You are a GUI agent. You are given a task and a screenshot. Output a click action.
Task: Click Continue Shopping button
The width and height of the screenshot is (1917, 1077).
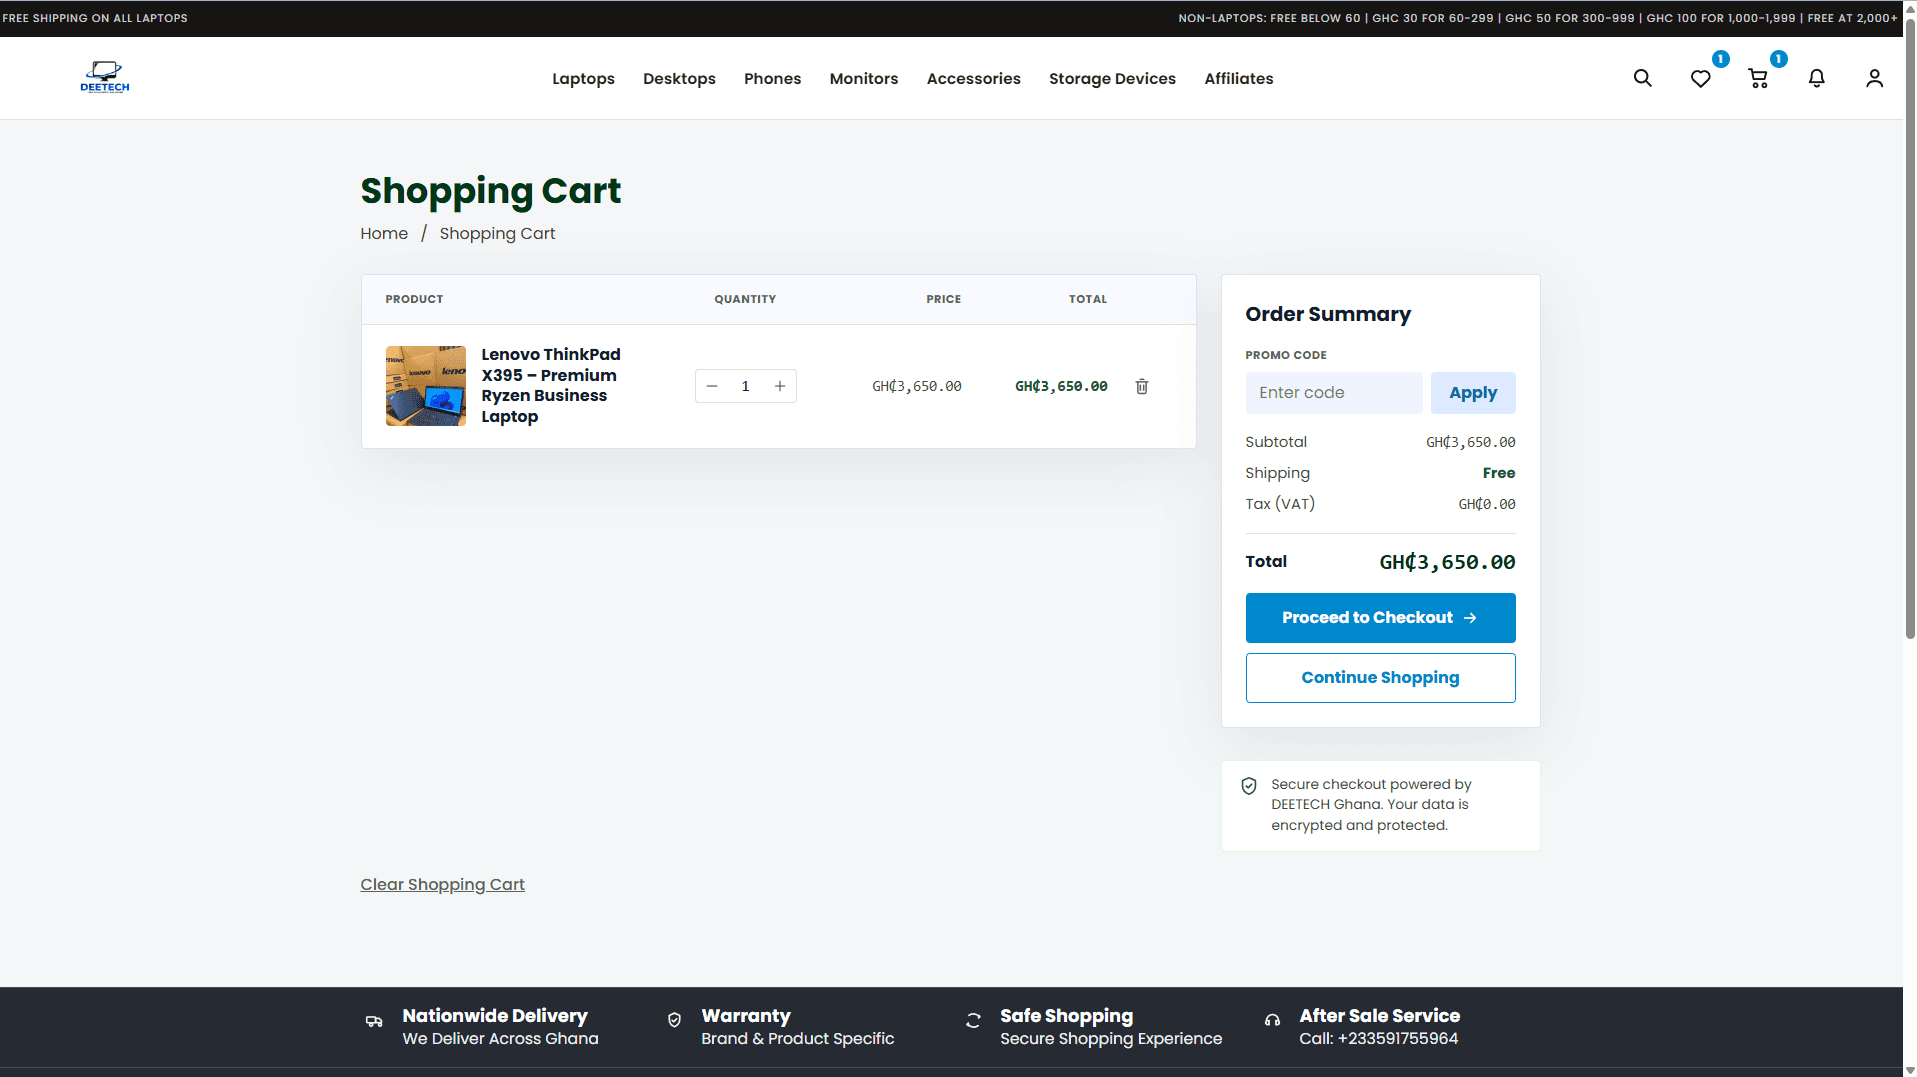pyautogui.click(x=1380, y=678)
